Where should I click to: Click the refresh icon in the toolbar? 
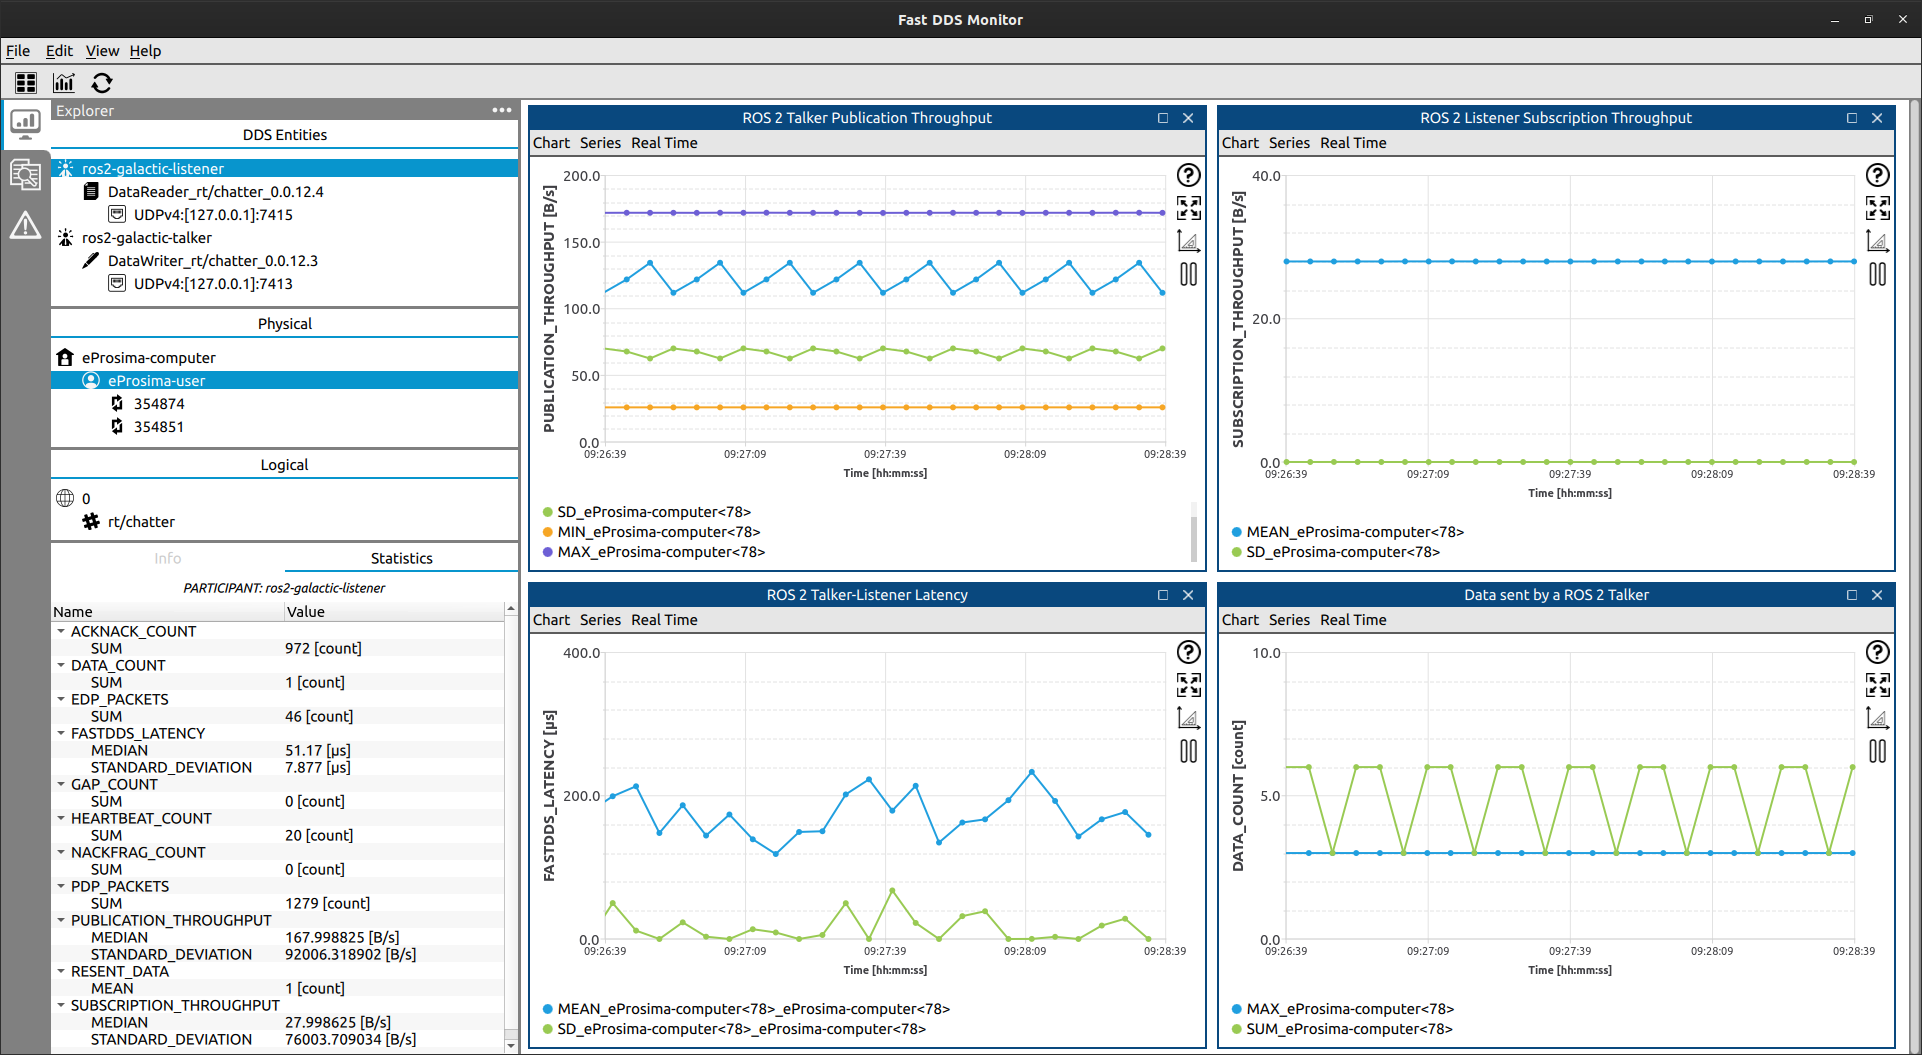[102, 83]
